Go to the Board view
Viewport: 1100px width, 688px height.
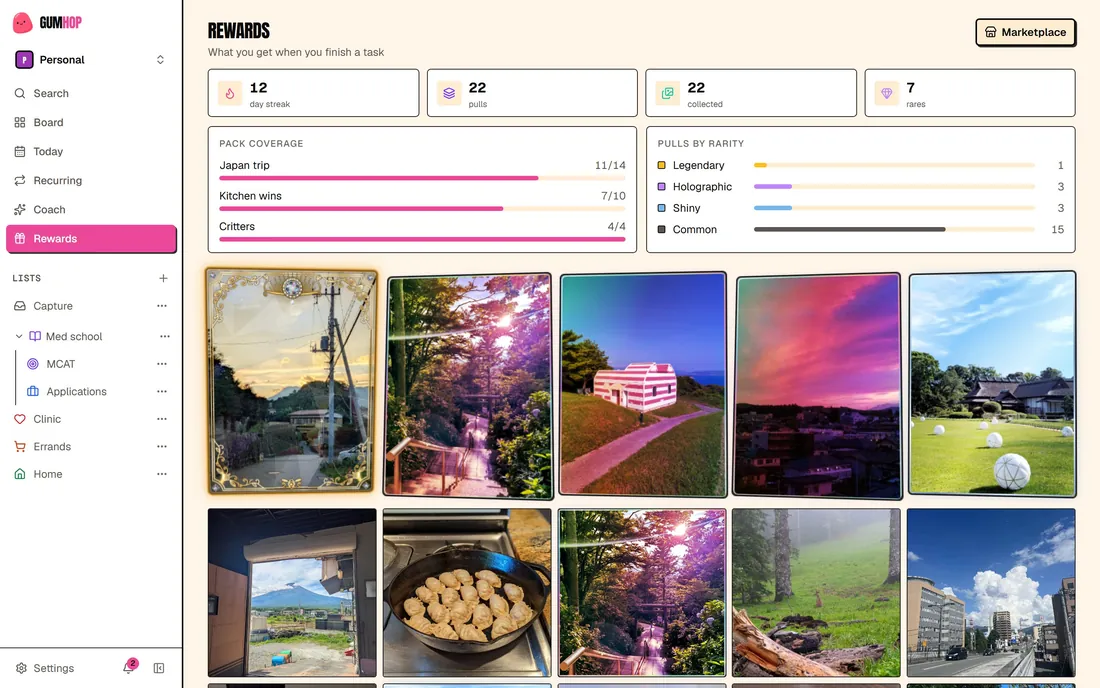tap(91, 122)
